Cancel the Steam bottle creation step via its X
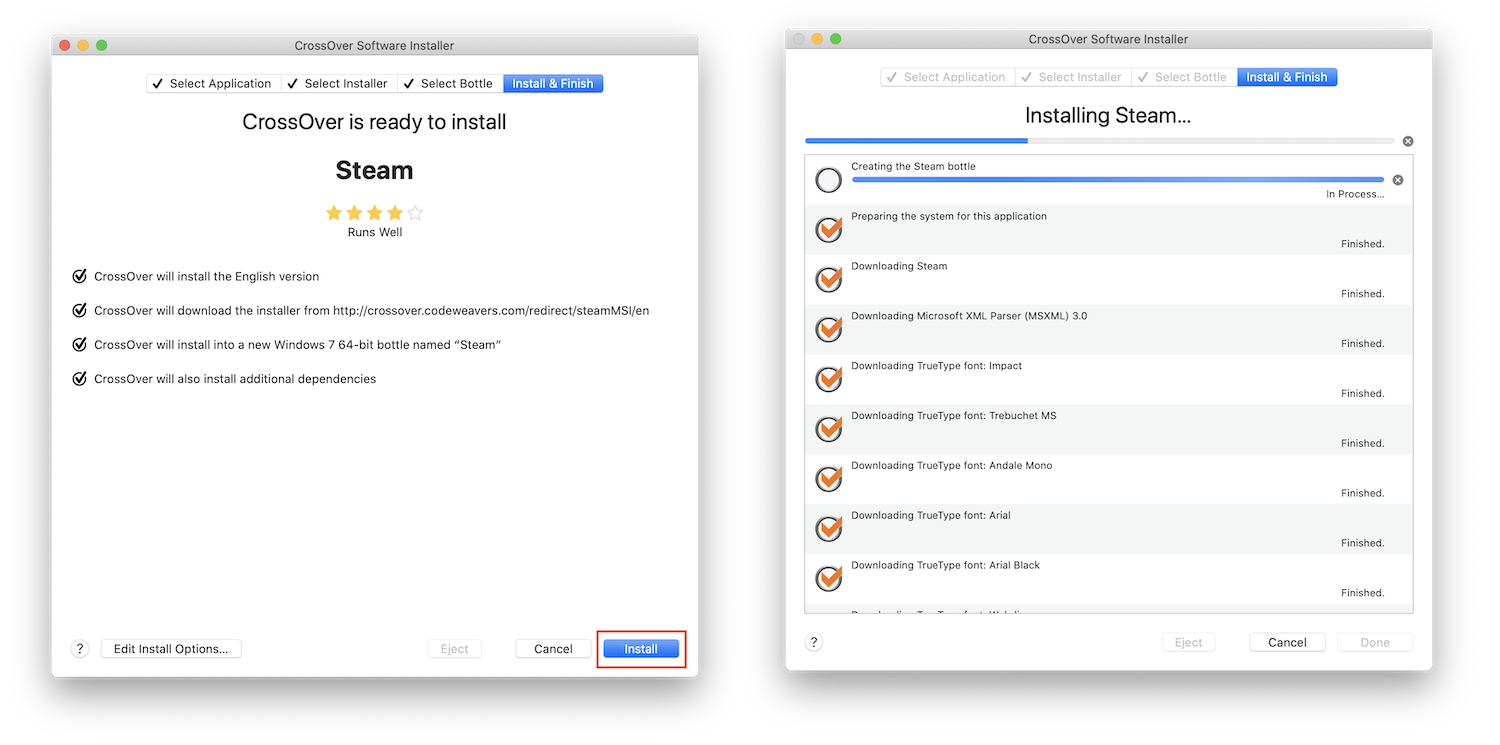The height and width of the screenshot is (745, 1500). [x=1397, y=179]
